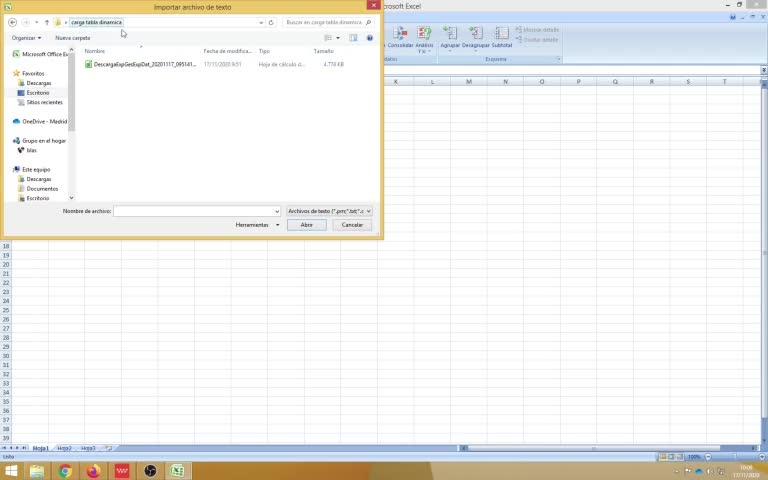Select Microsoft Office Excel in the sidebar
The height and width of the screenshot is (480, 768).
pyautogui.click(x=41, y=54)
